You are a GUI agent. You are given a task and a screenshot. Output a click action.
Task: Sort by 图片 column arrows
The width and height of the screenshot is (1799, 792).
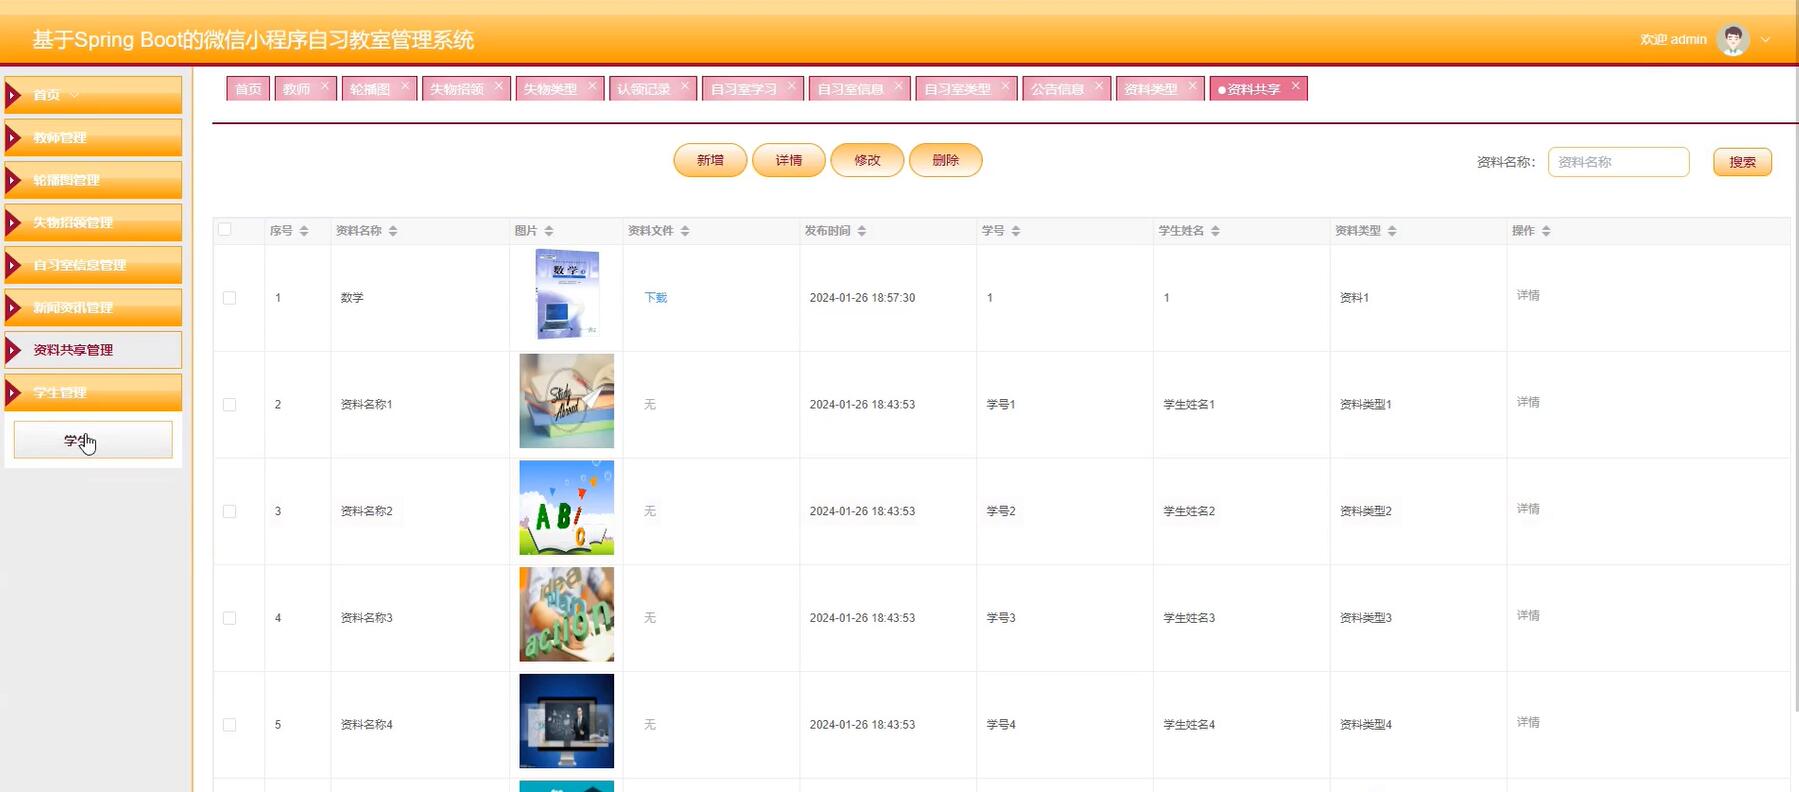pyautogui.click(x=549, y=231)
